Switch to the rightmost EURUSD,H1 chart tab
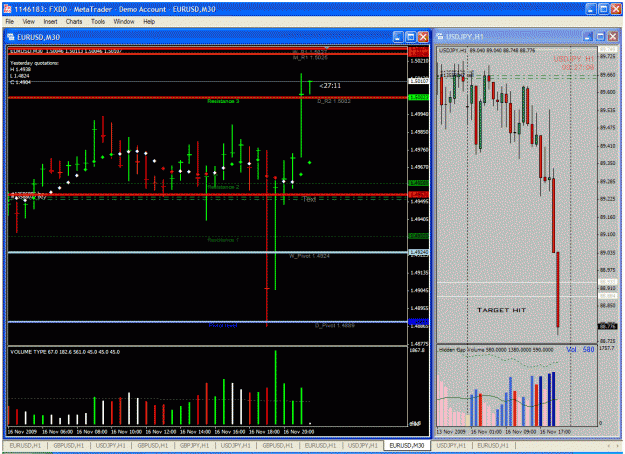The image size is (625, 454). pyautogui.click(x=493, y=445)
